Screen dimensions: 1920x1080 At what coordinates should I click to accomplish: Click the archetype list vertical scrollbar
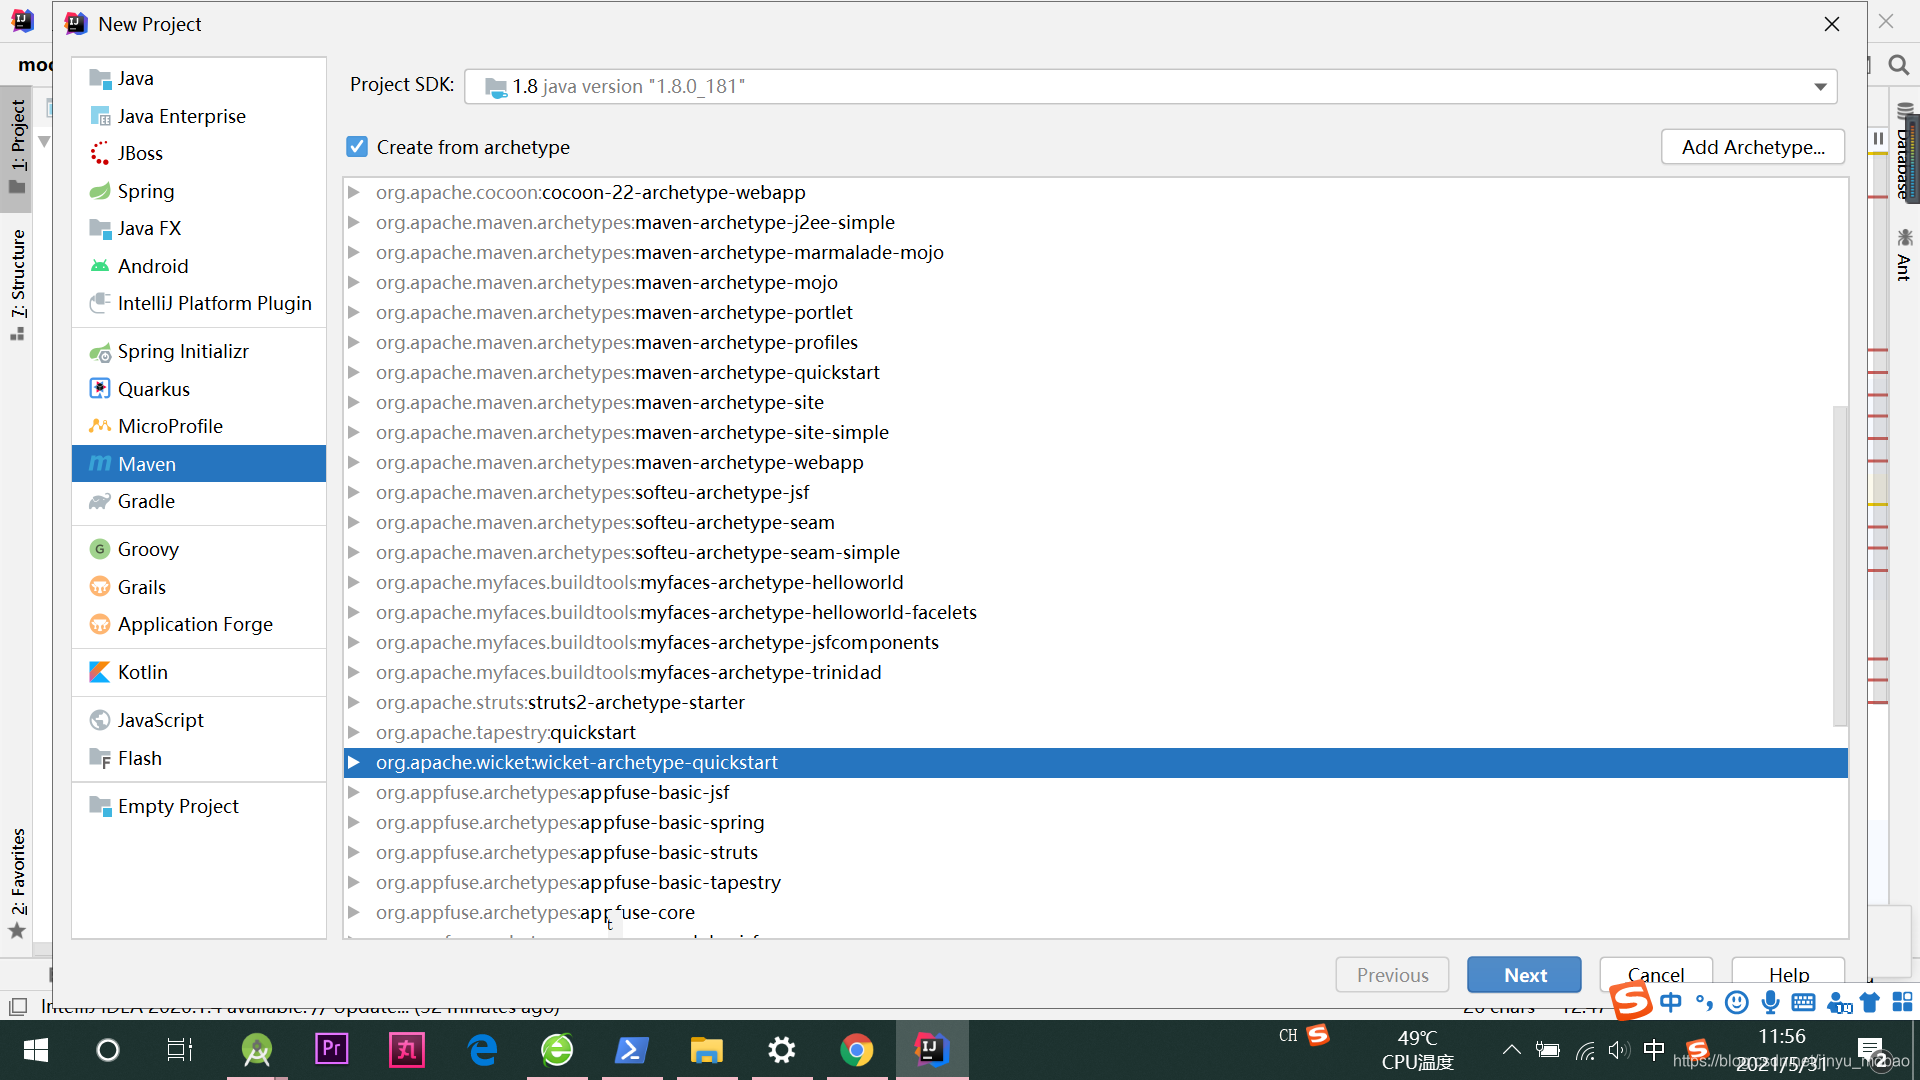coord(1839,565)
